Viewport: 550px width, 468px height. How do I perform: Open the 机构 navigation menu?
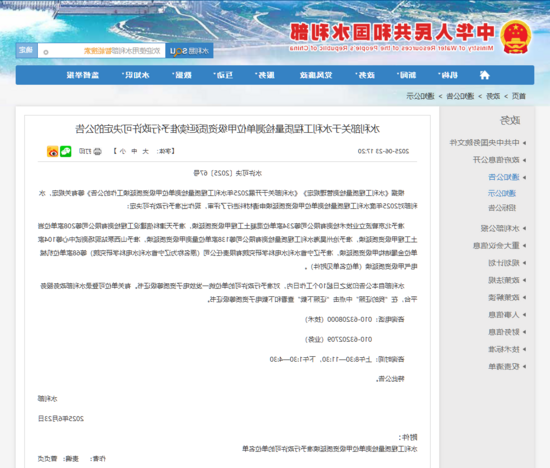point(448,75)
